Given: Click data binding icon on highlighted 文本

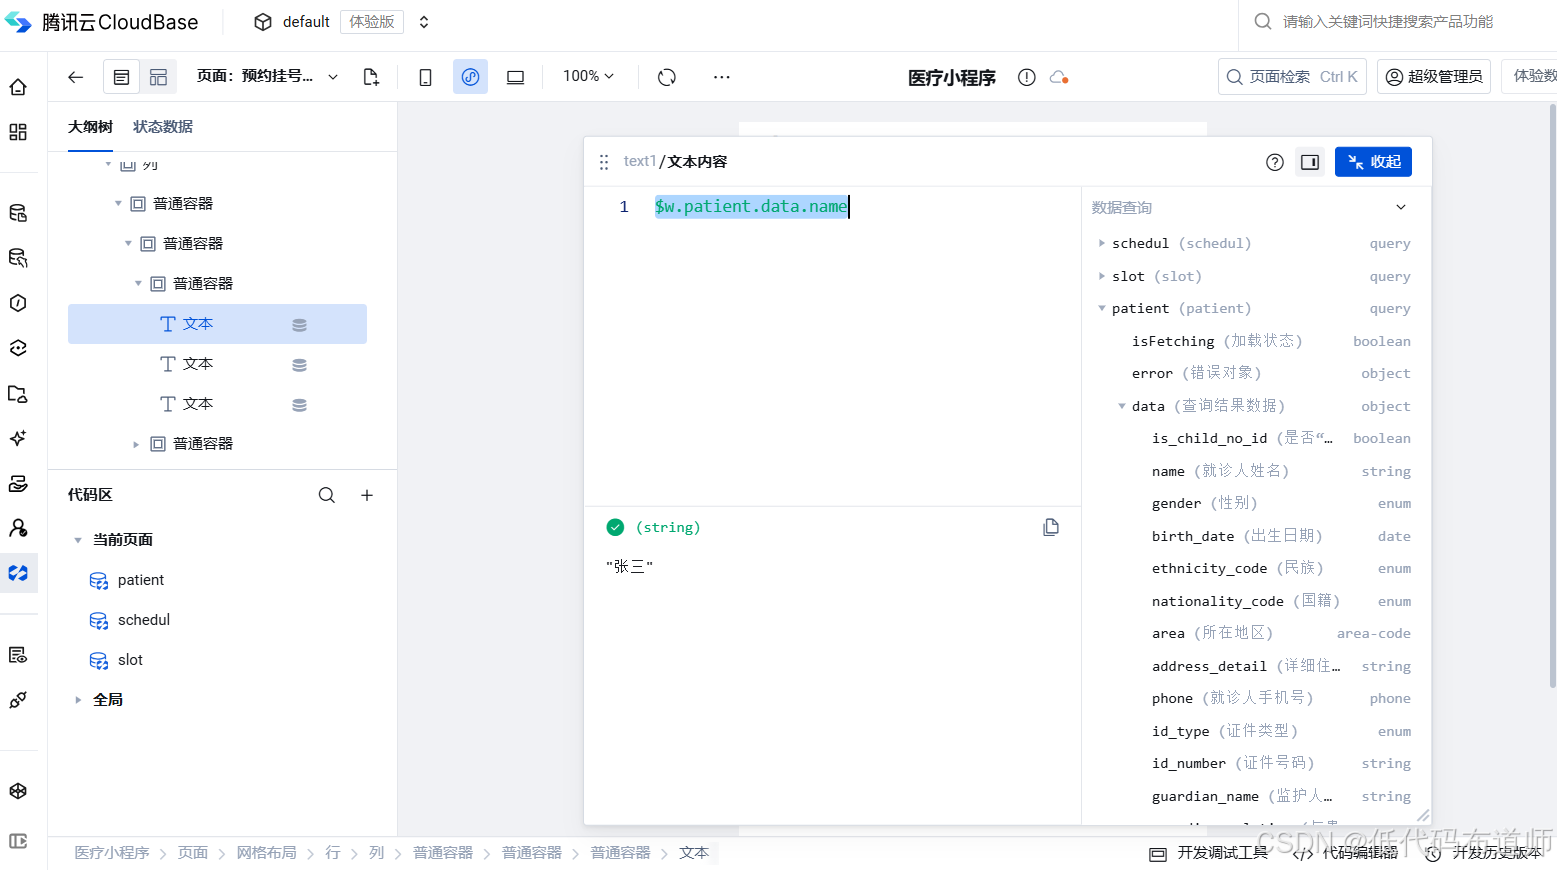Looking at the screenshot, I should coord(299,325).
